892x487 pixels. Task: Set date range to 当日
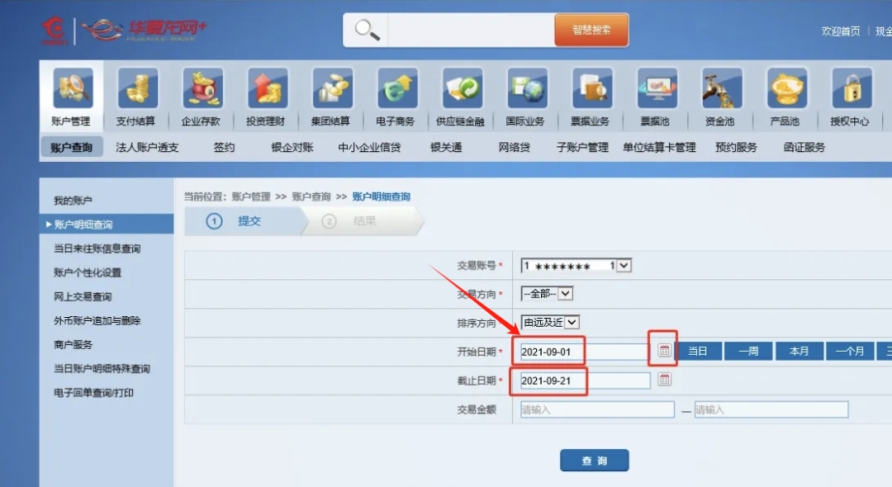click(697, 351)
